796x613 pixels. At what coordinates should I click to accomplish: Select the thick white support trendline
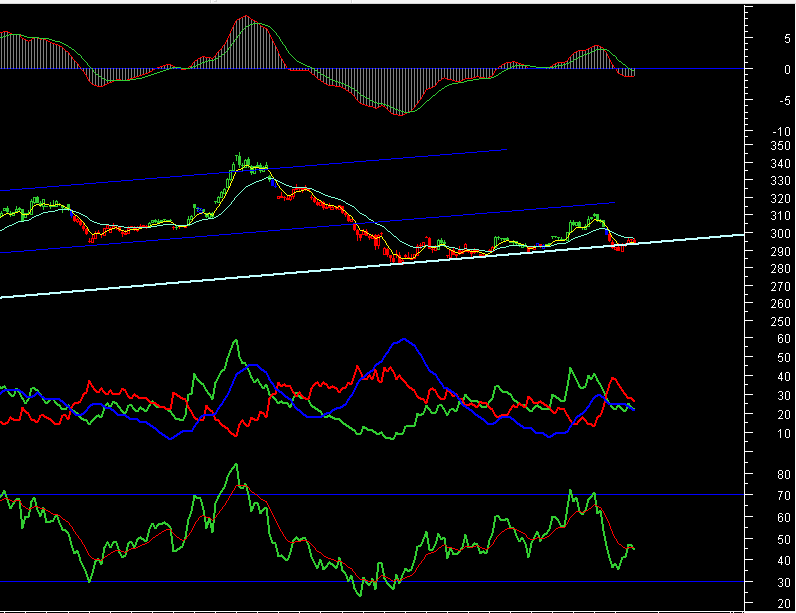[x=372, y=266]
